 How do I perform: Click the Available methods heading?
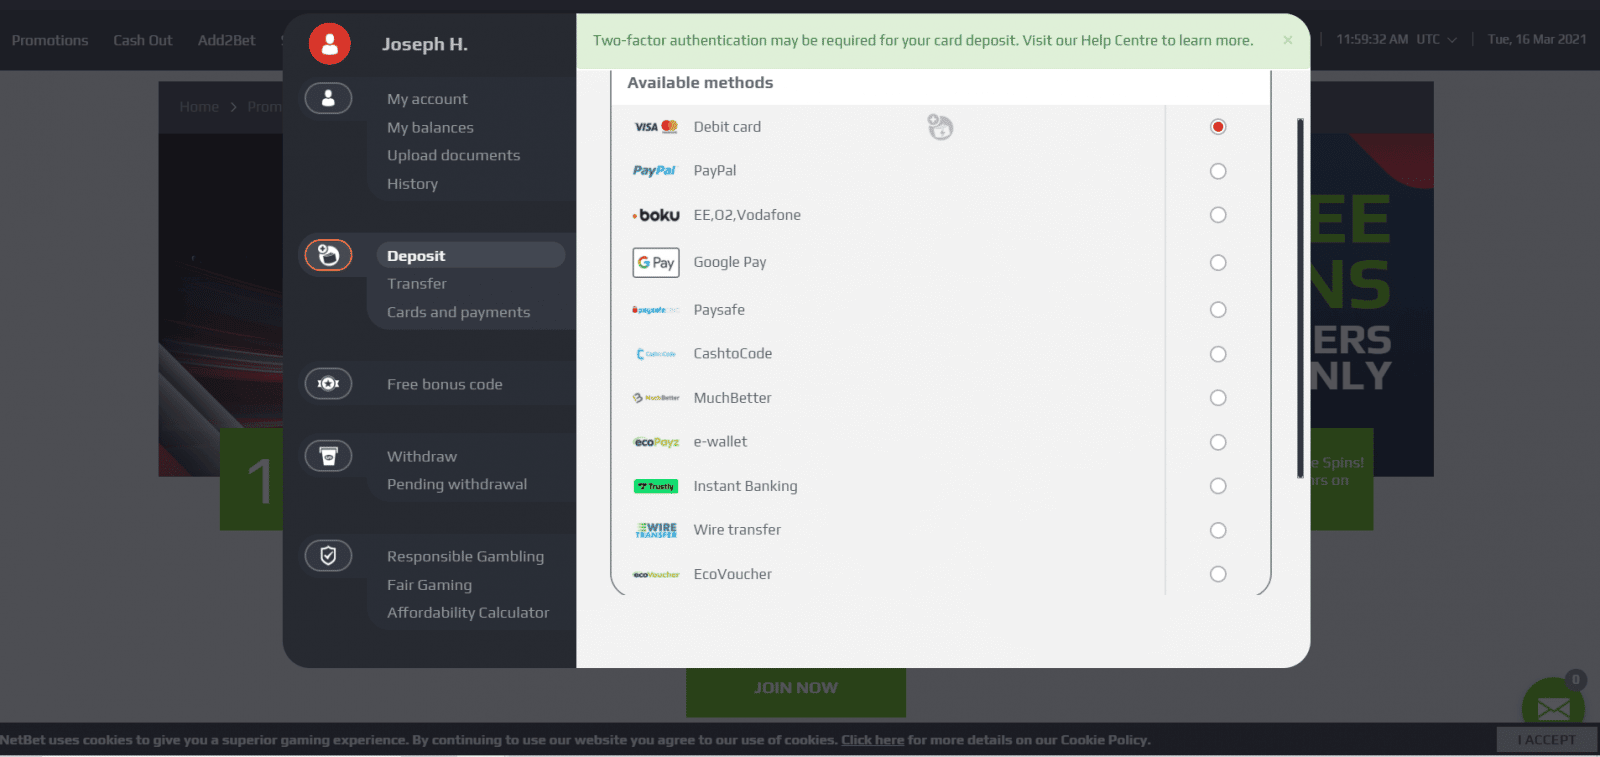[x=700, y=83]
